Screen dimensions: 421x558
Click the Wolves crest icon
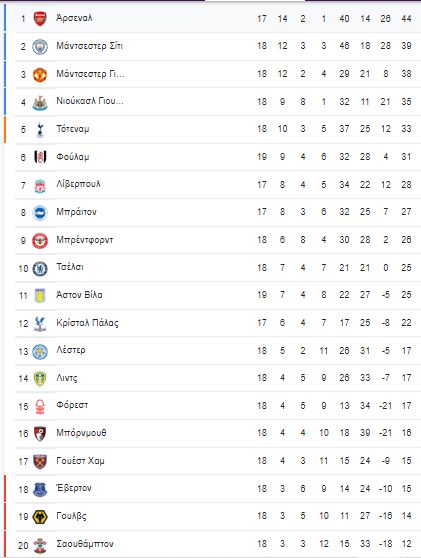tap(40, 517)
